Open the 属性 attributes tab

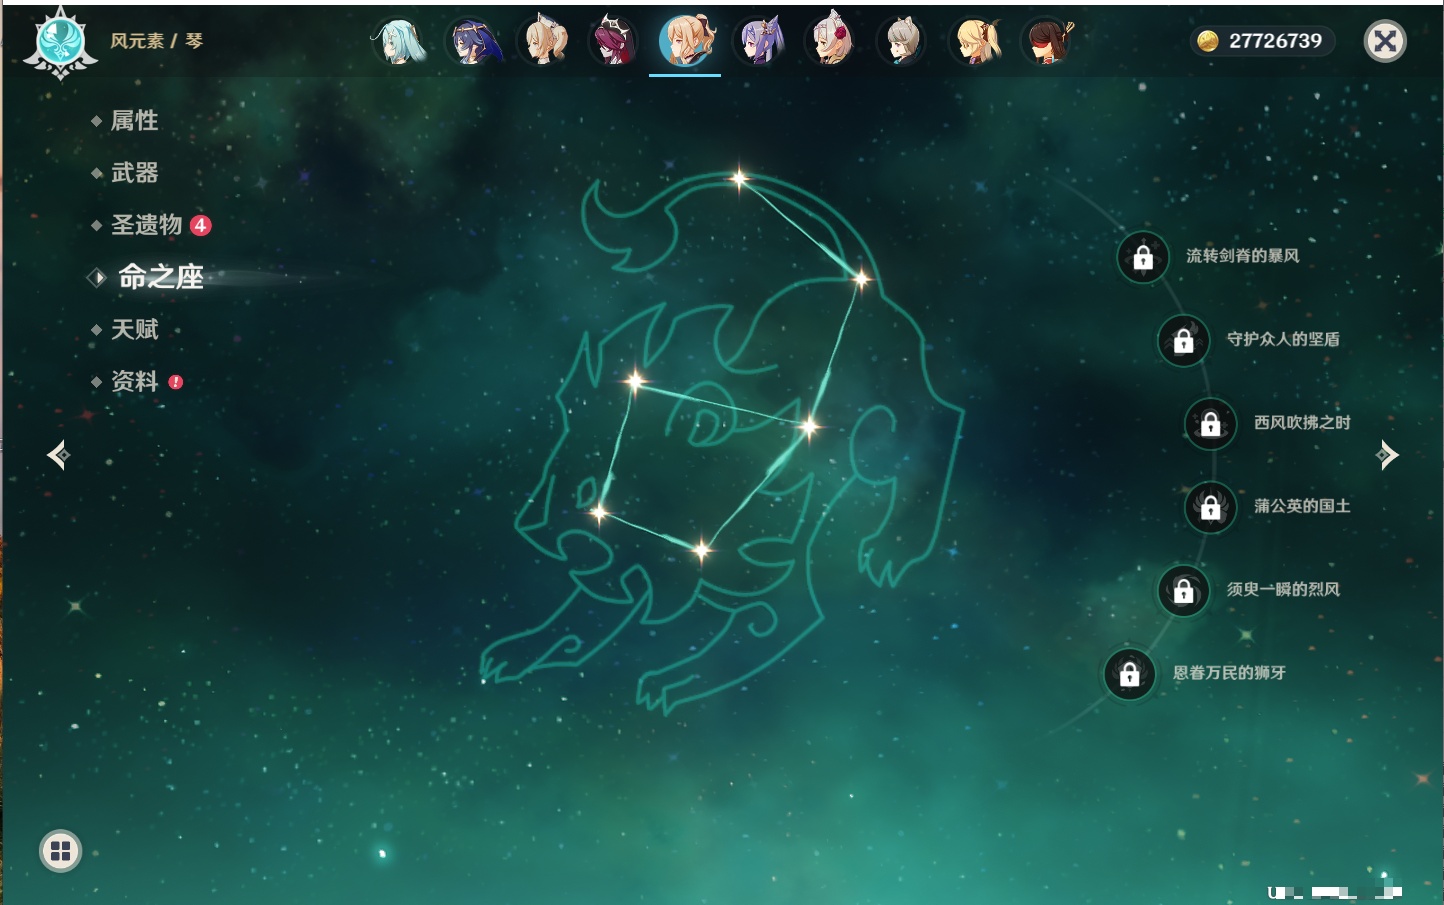tap(134, 121)
